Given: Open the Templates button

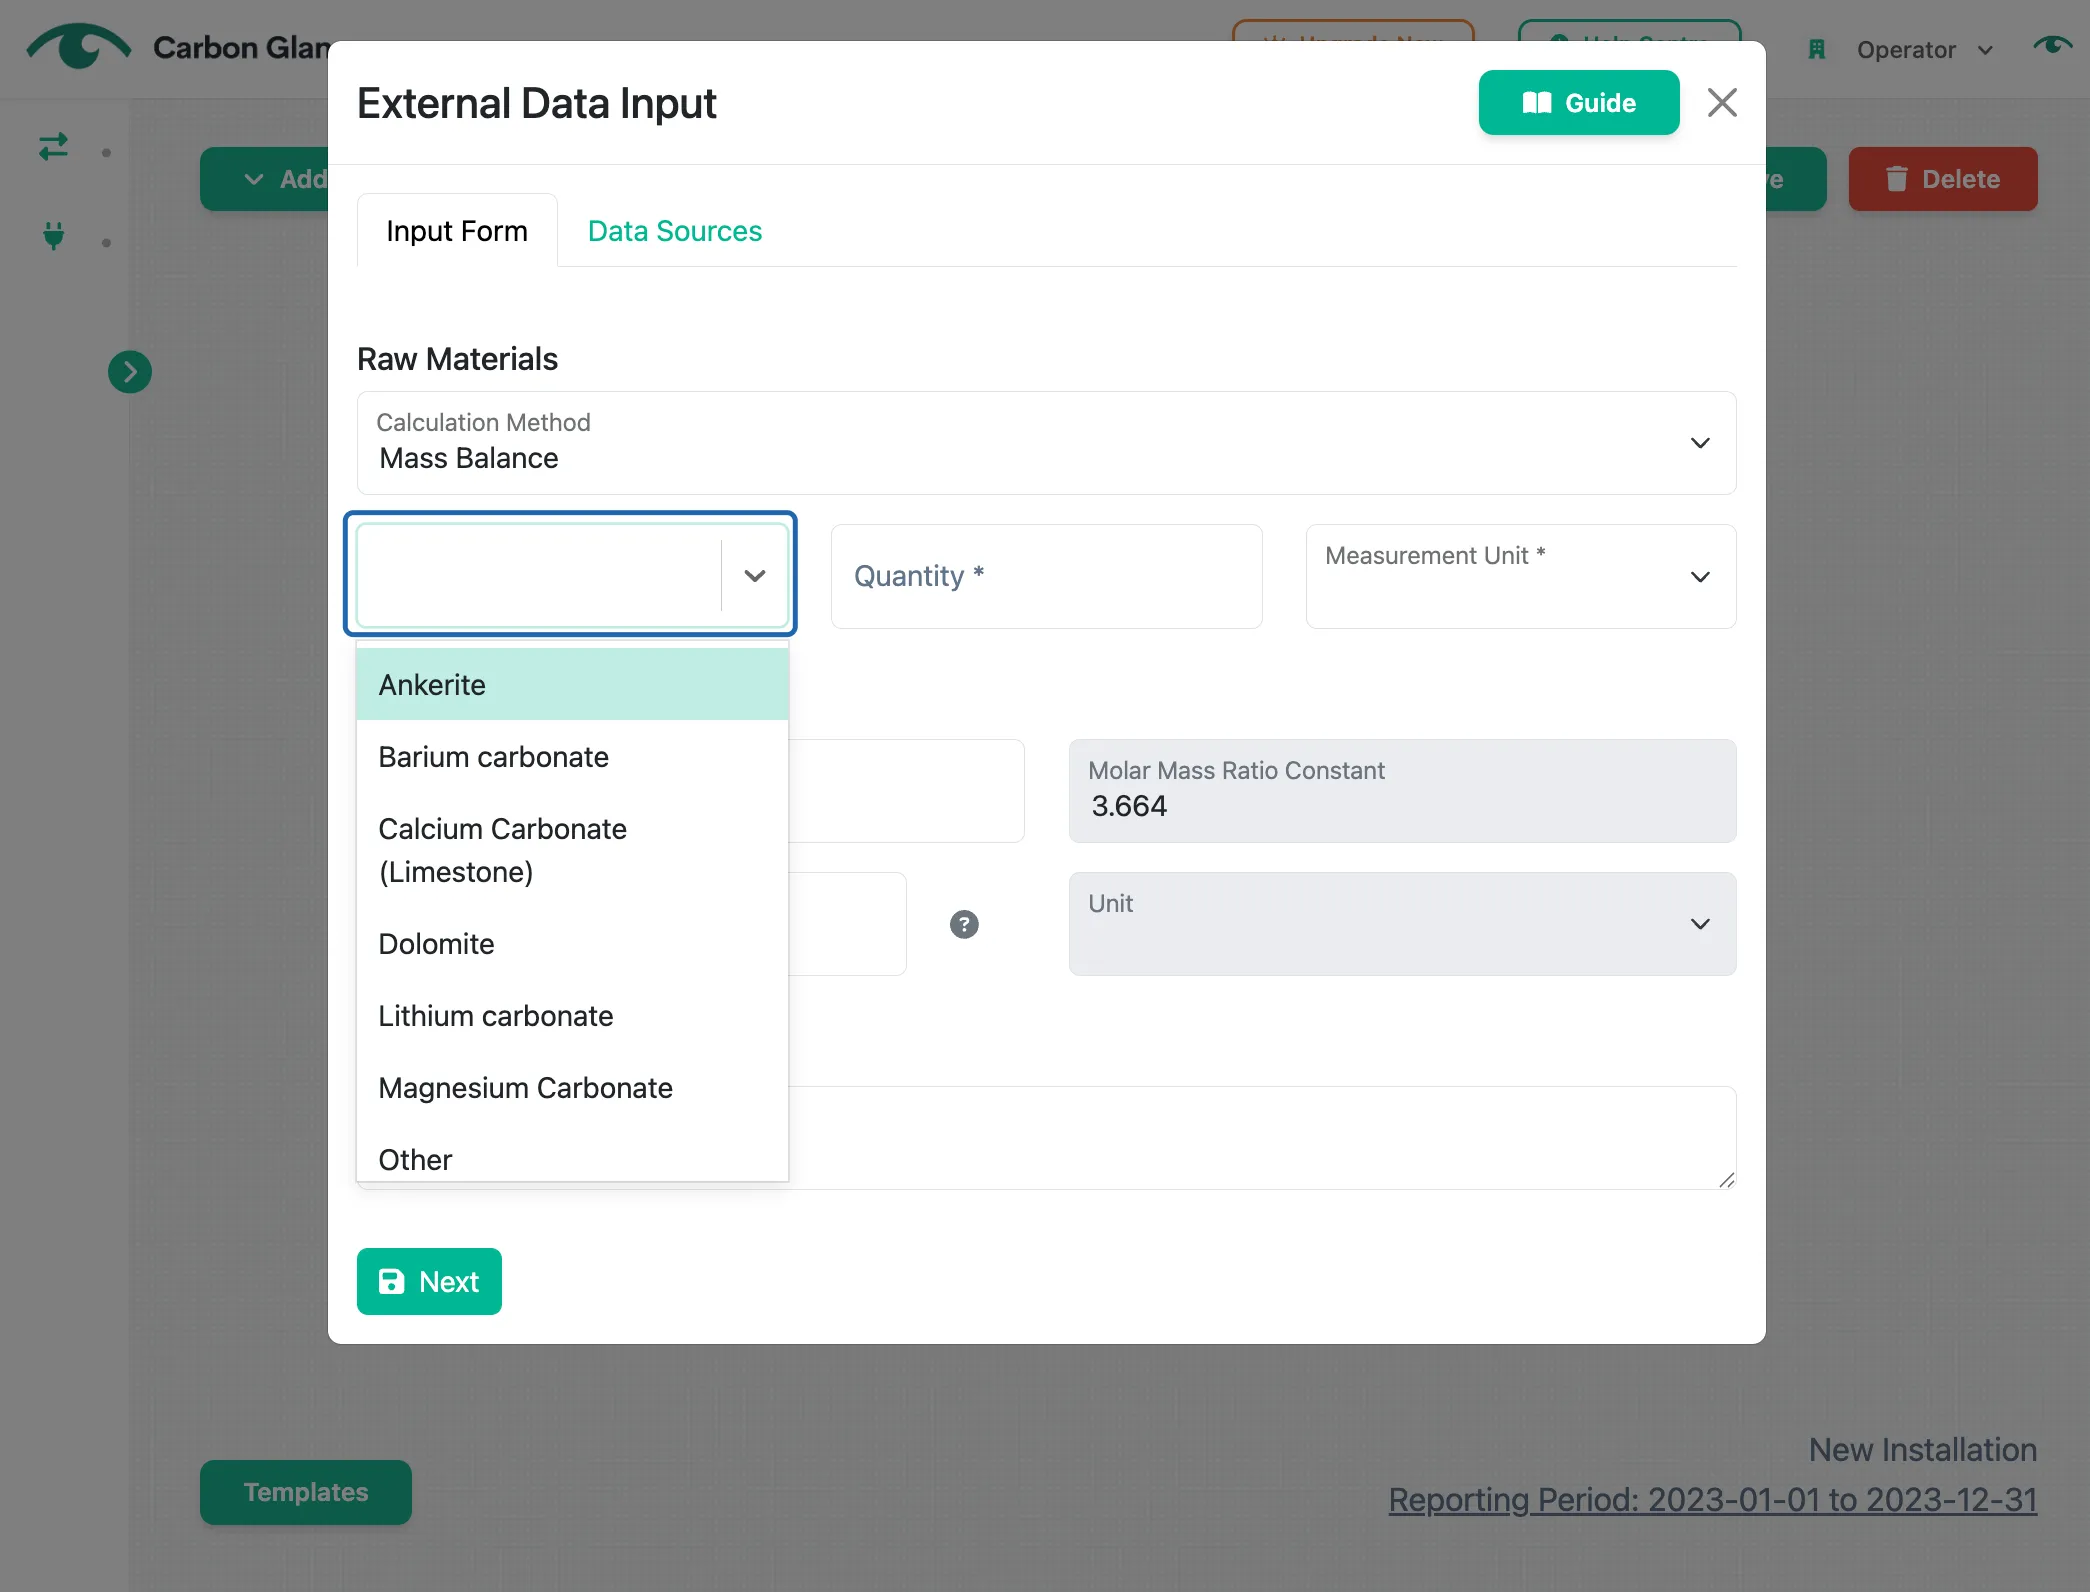Looking at the screenshot, I should tap(305, 1492).
